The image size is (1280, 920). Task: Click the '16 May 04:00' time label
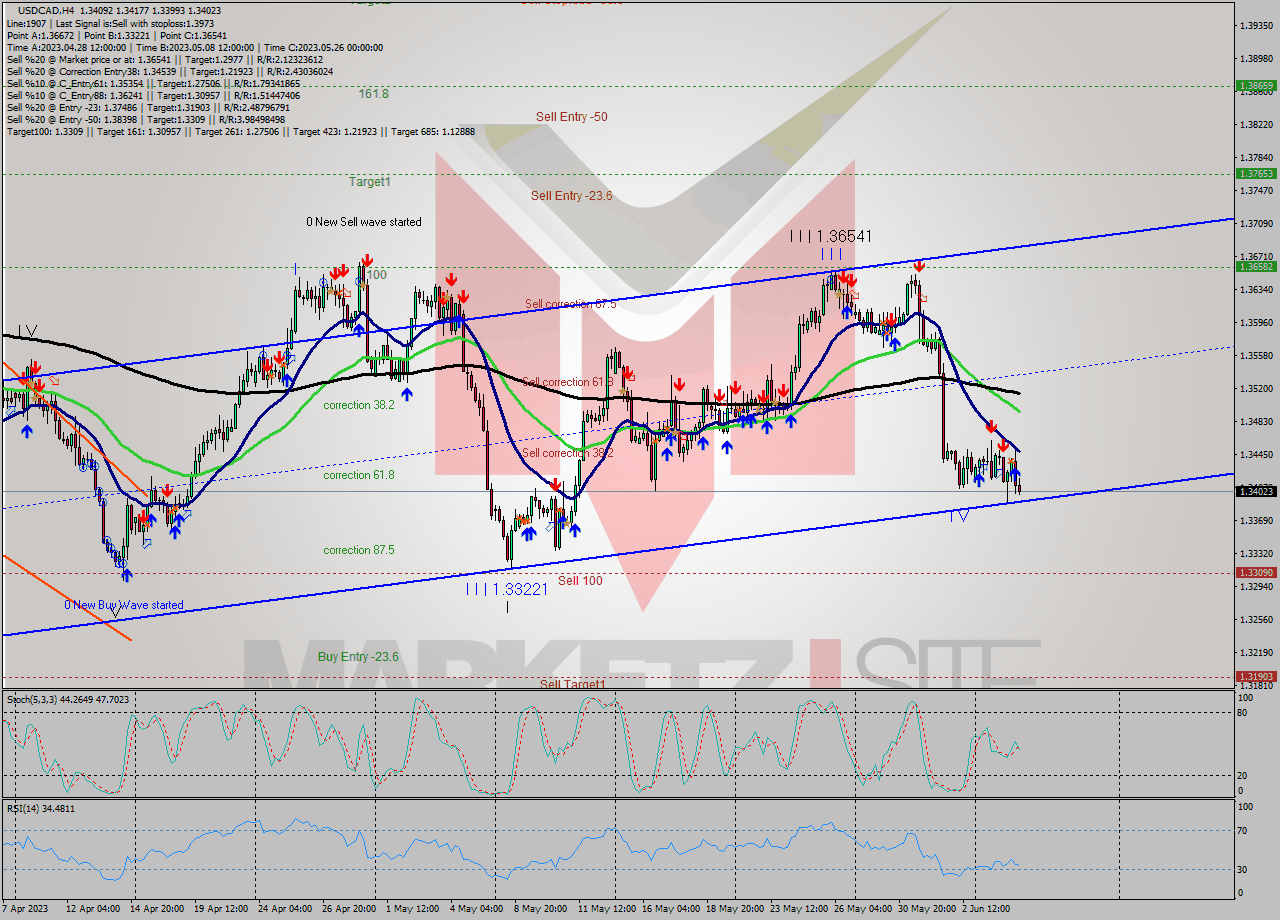(670, 909)
